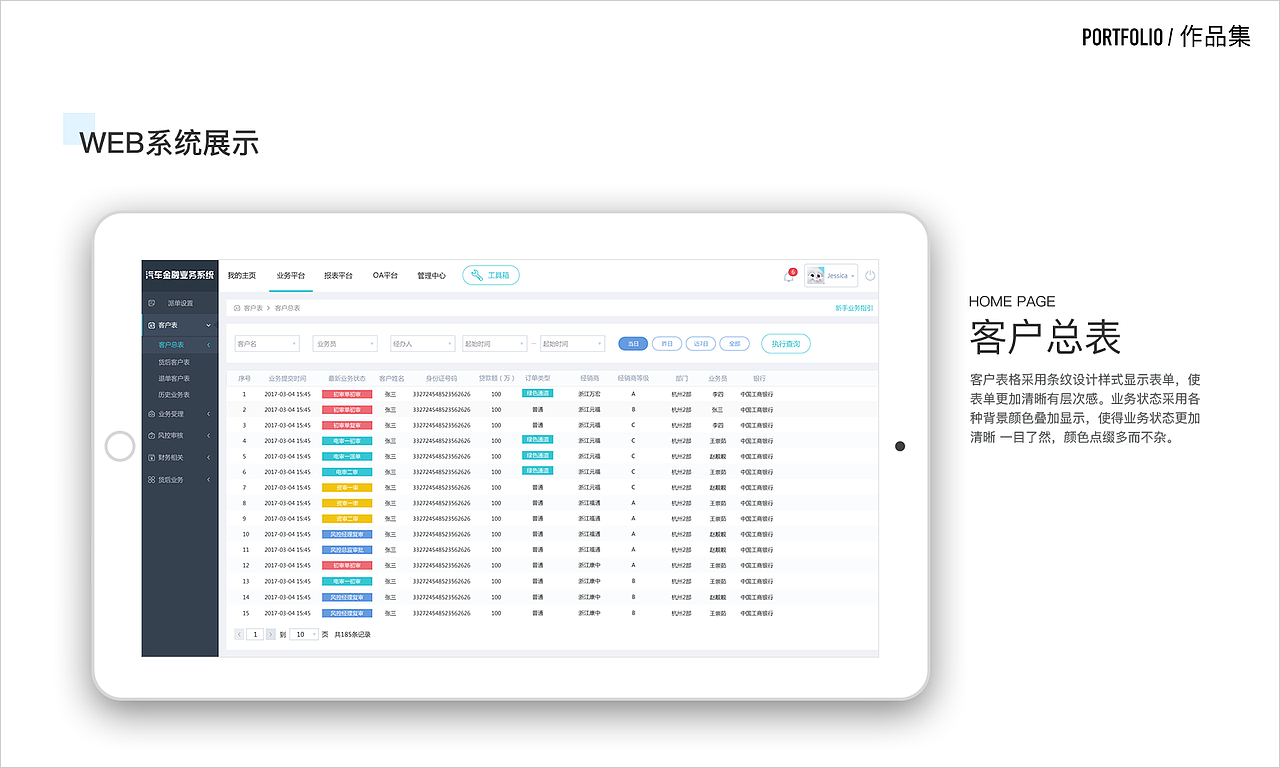Expand the 风控审核 sidebar group
1280x768 pixels.
[208, 435]
